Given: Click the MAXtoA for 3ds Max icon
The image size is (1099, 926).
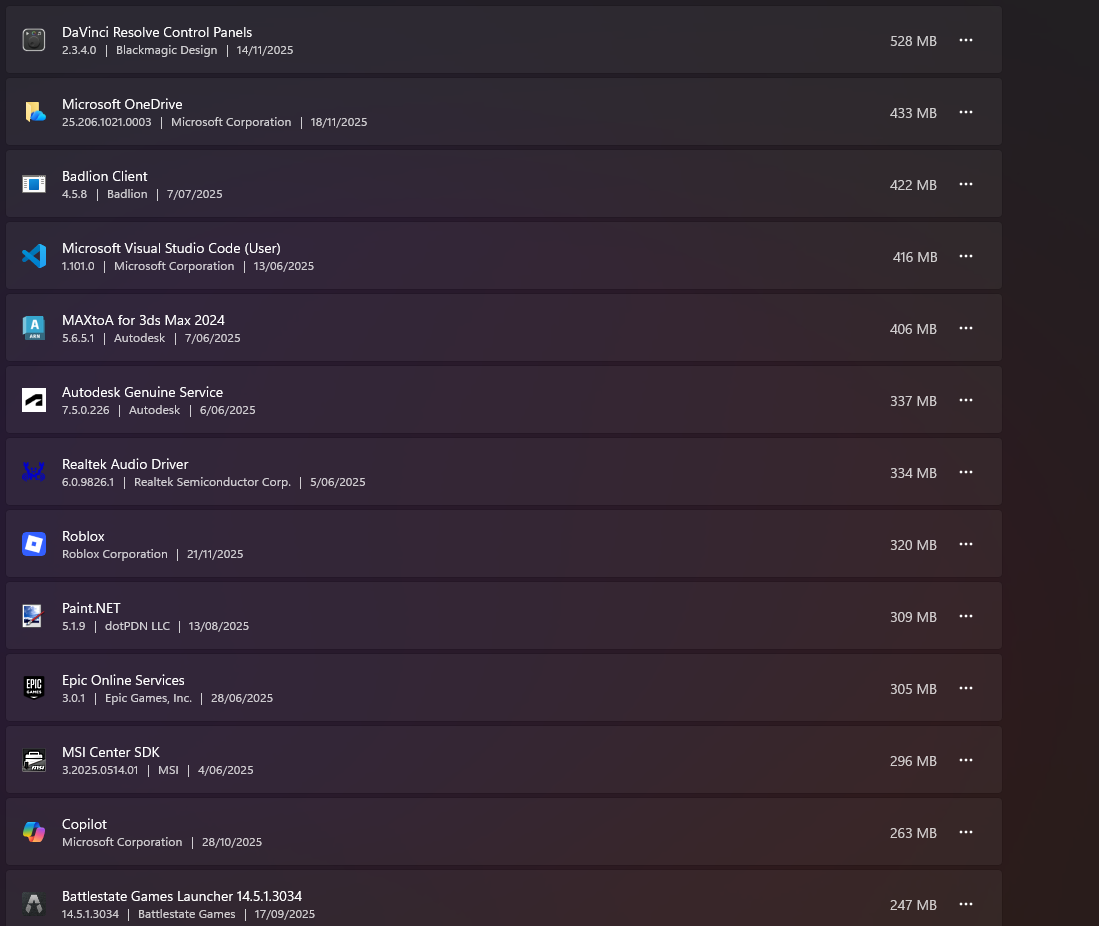Looking at the screenshot, I should 34,328.
